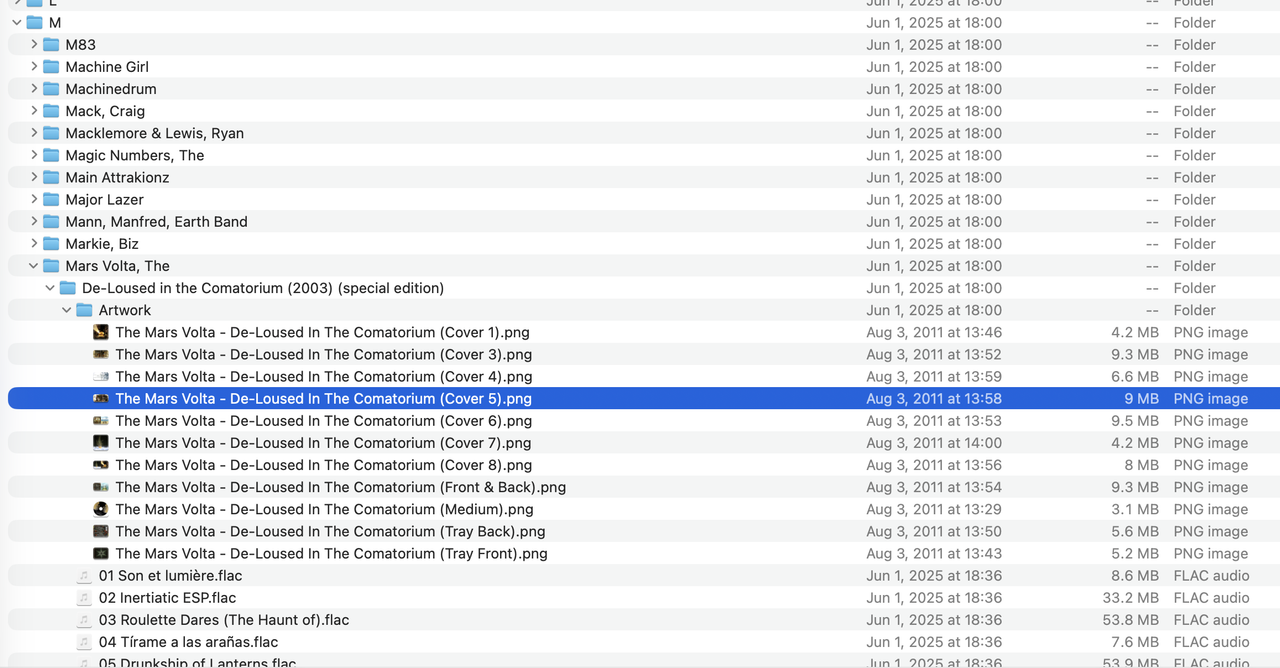1280x668 pixels.
Task: Select 01 Son et lumière.flac file name
Action: coord(170,575)
